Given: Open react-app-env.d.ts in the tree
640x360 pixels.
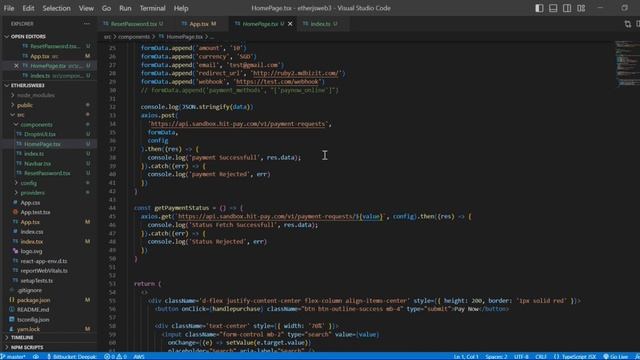Looking at the screenshot, I should point(44,261).
